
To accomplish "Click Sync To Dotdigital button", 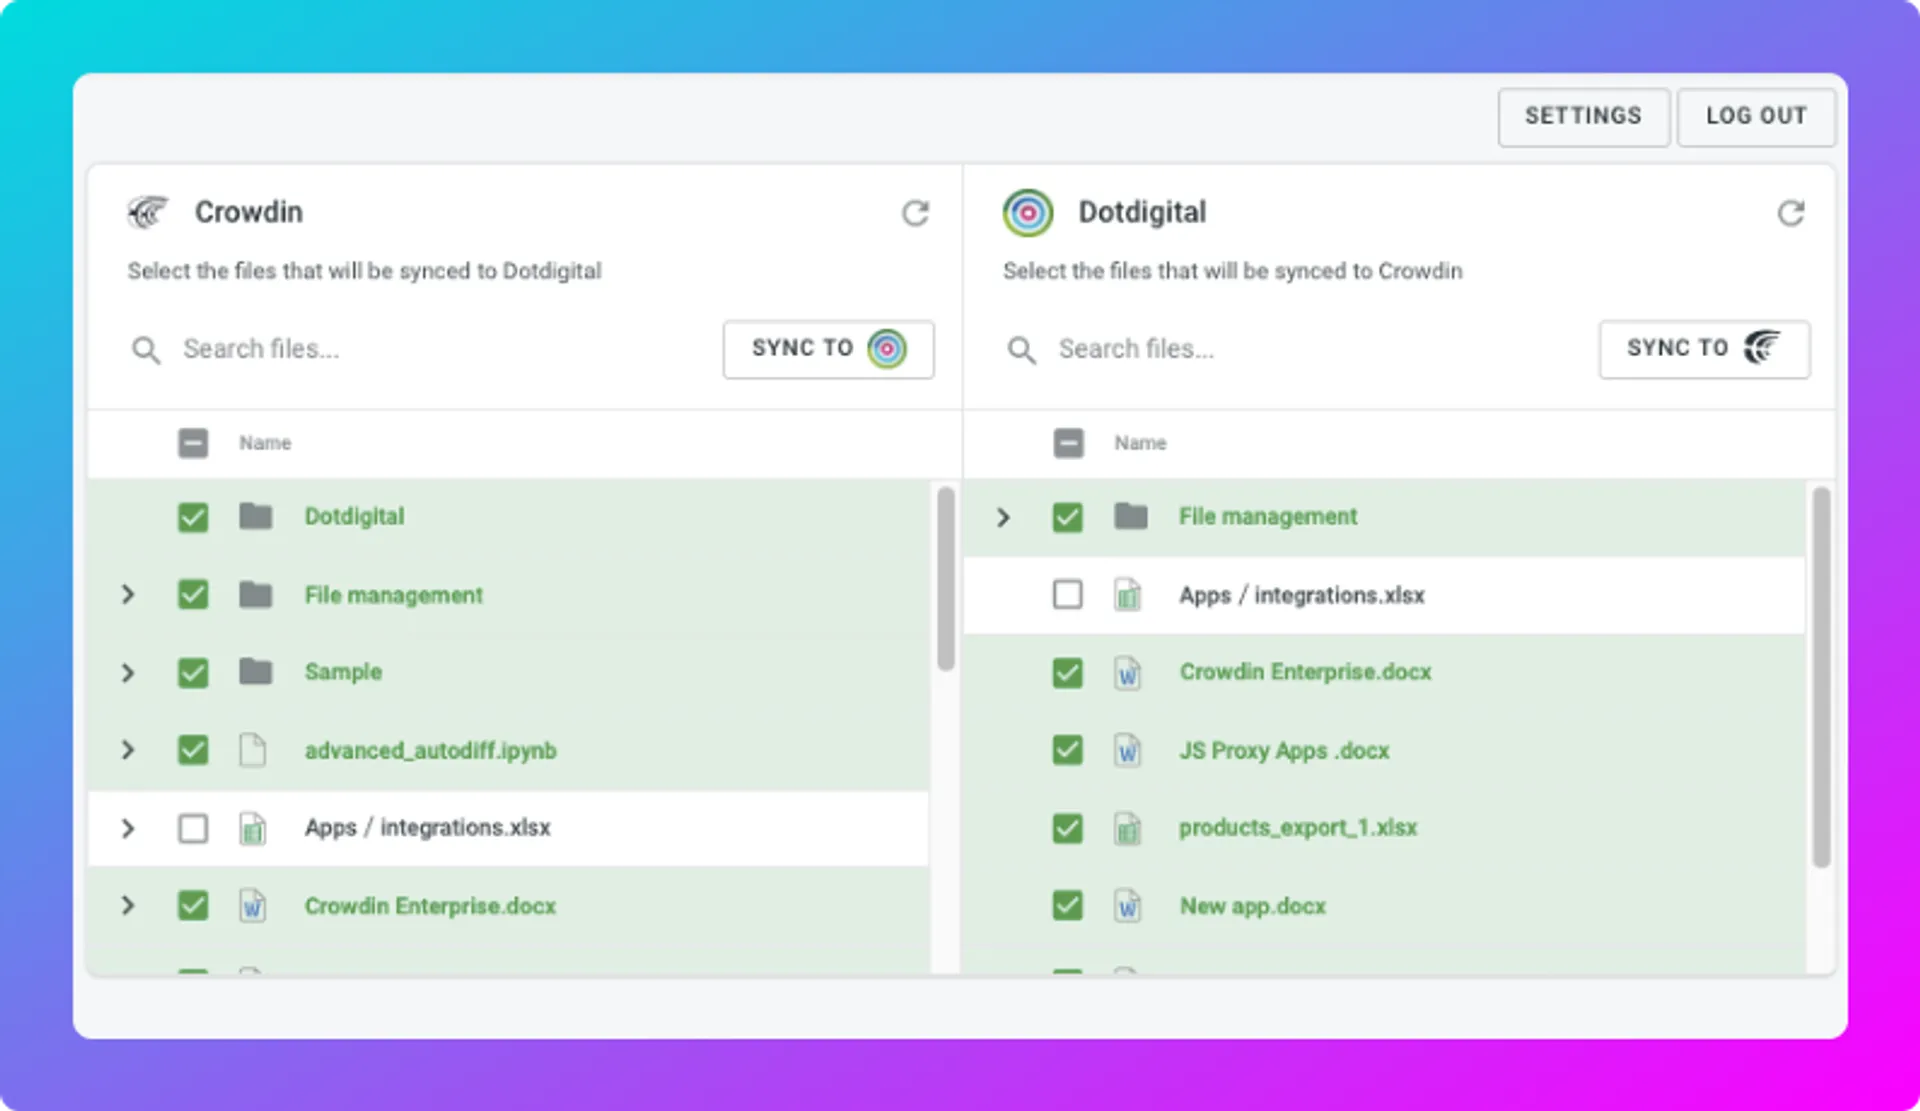I will (828, 349).
